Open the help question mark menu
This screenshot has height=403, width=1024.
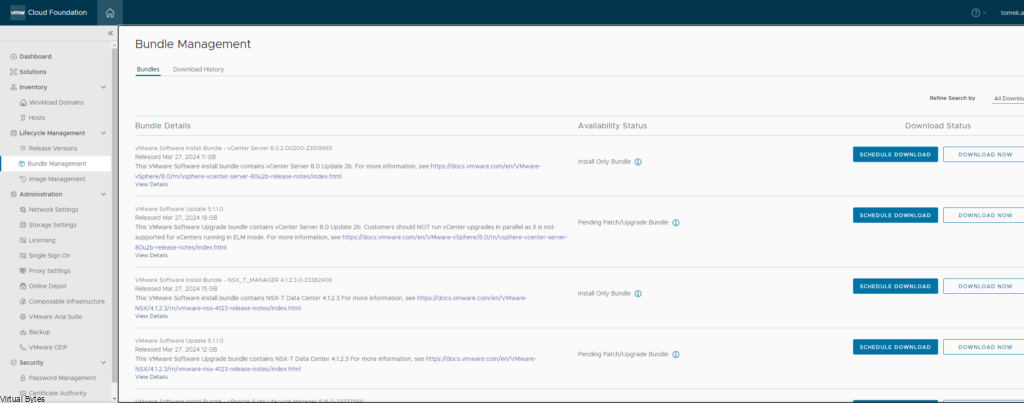(975, 13)
